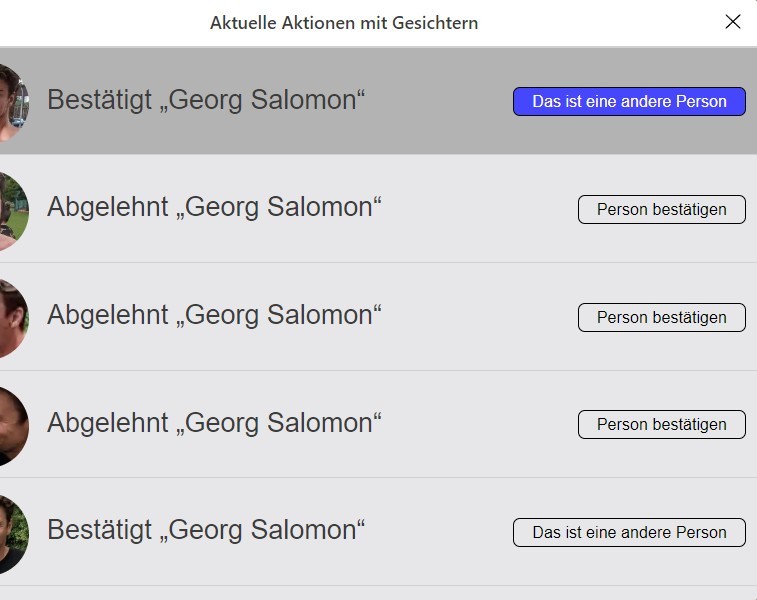Select the second row's face thumbnail
This screenshot has height=600, width=757.
pyautogui.click(x=13, y=210)
